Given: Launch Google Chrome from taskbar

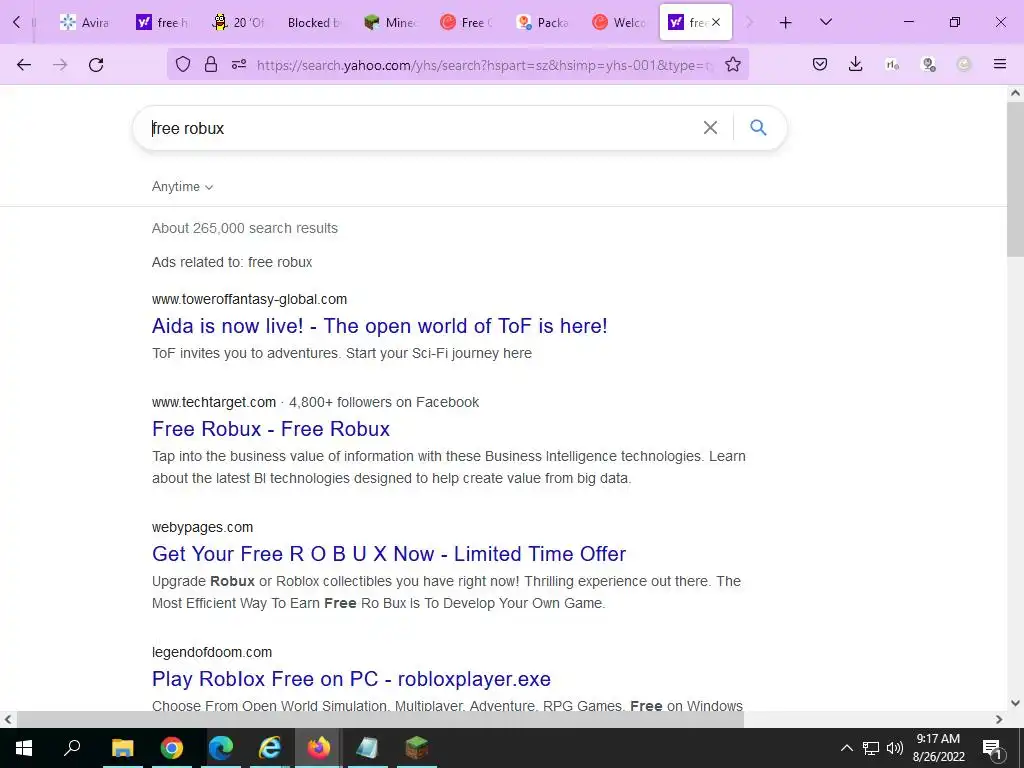Looking at the screenshot, I should click(172, 748).
